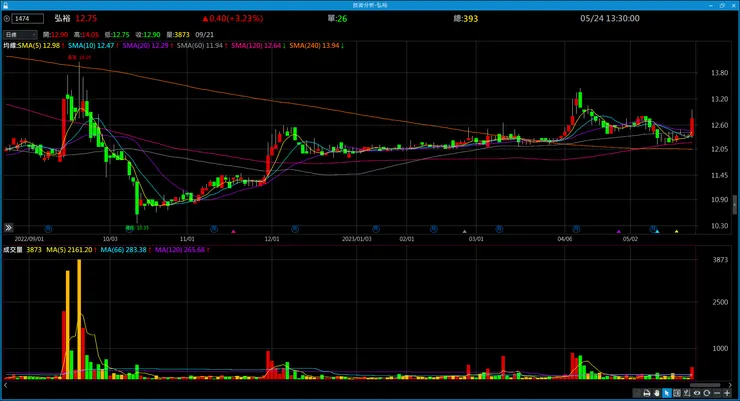Click the circular refresh icon
This screenshot has height=401, width=740.
(x=706, y=393)
